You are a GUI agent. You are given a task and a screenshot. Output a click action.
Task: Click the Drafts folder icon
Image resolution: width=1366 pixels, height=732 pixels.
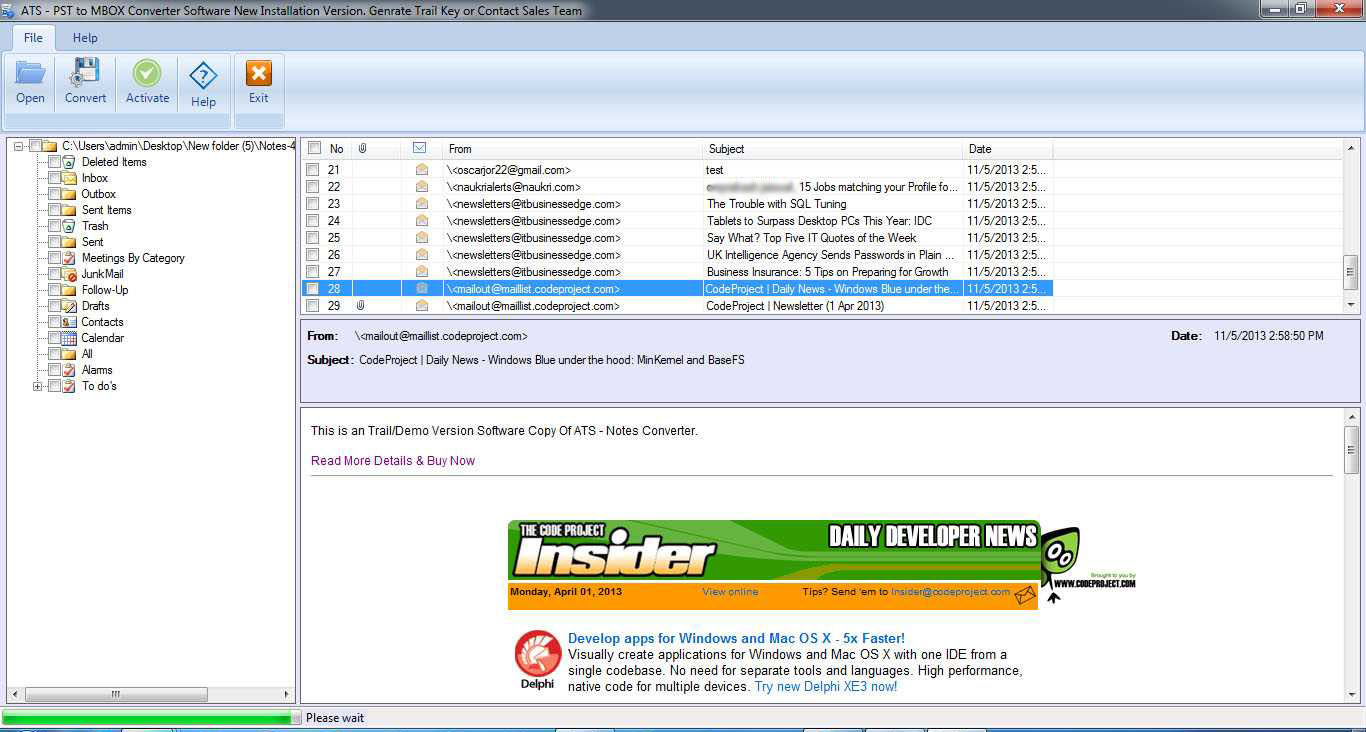click(x=69, y=306)
